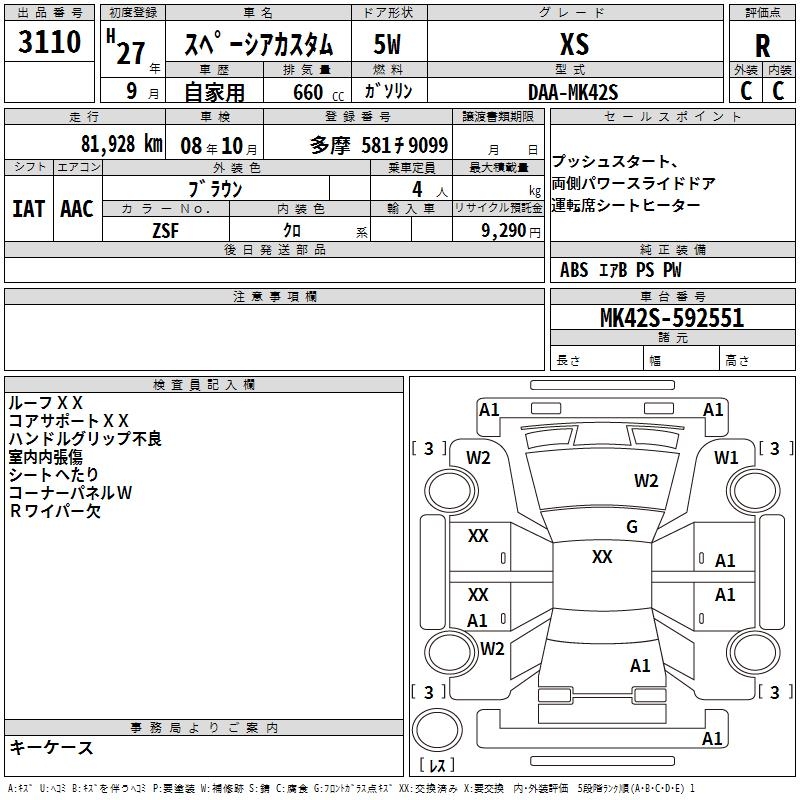Viewport: 800px width, 800px height.
Task: Click the interior grade C under 内装
Action: (778, 91)
